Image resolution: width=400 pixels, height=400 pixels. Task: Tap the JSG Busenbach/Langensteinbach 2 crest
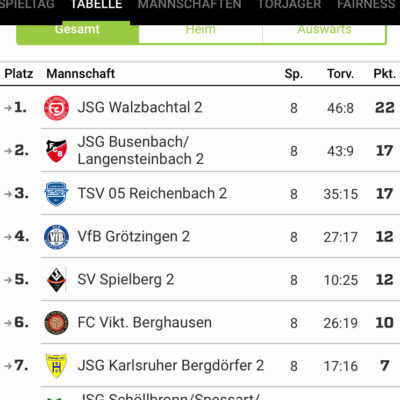point(56,151)
